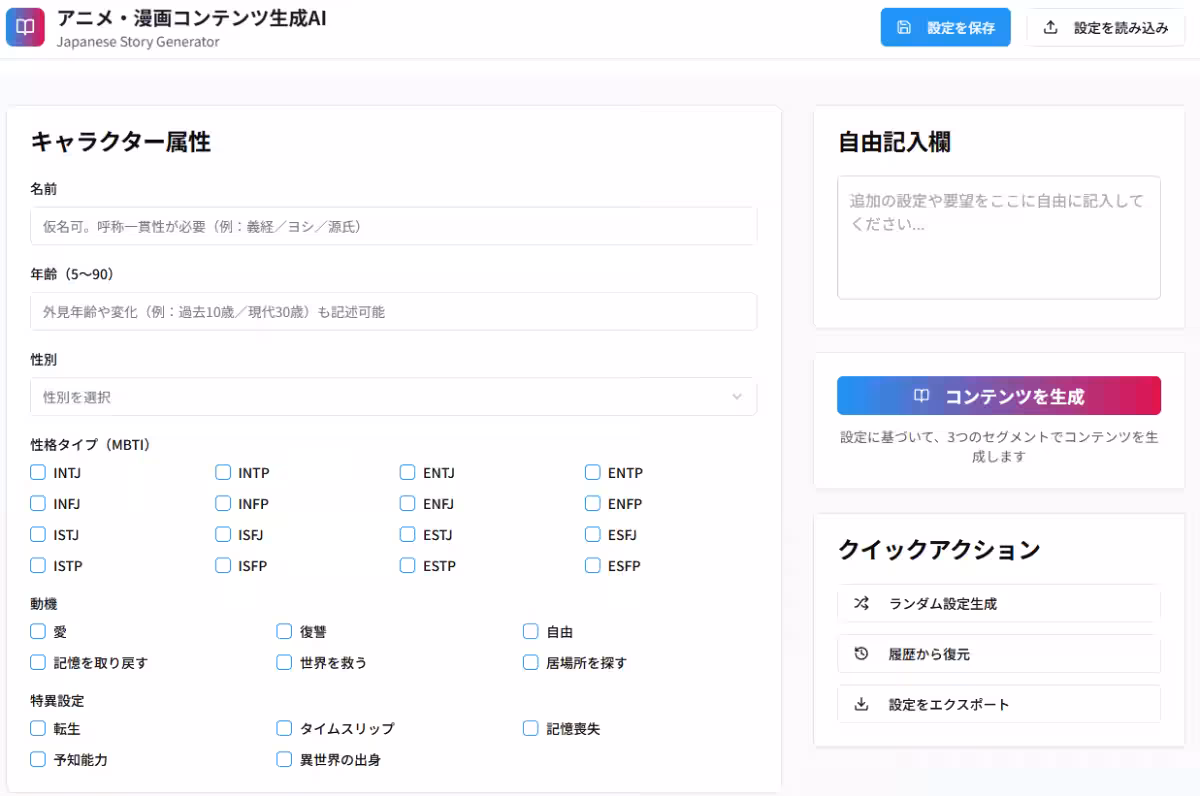Click the download icon next to 設定をエクスポート
Image resolution: width=1200 pixels, height=796 pixels.
[x=861, y=704]
